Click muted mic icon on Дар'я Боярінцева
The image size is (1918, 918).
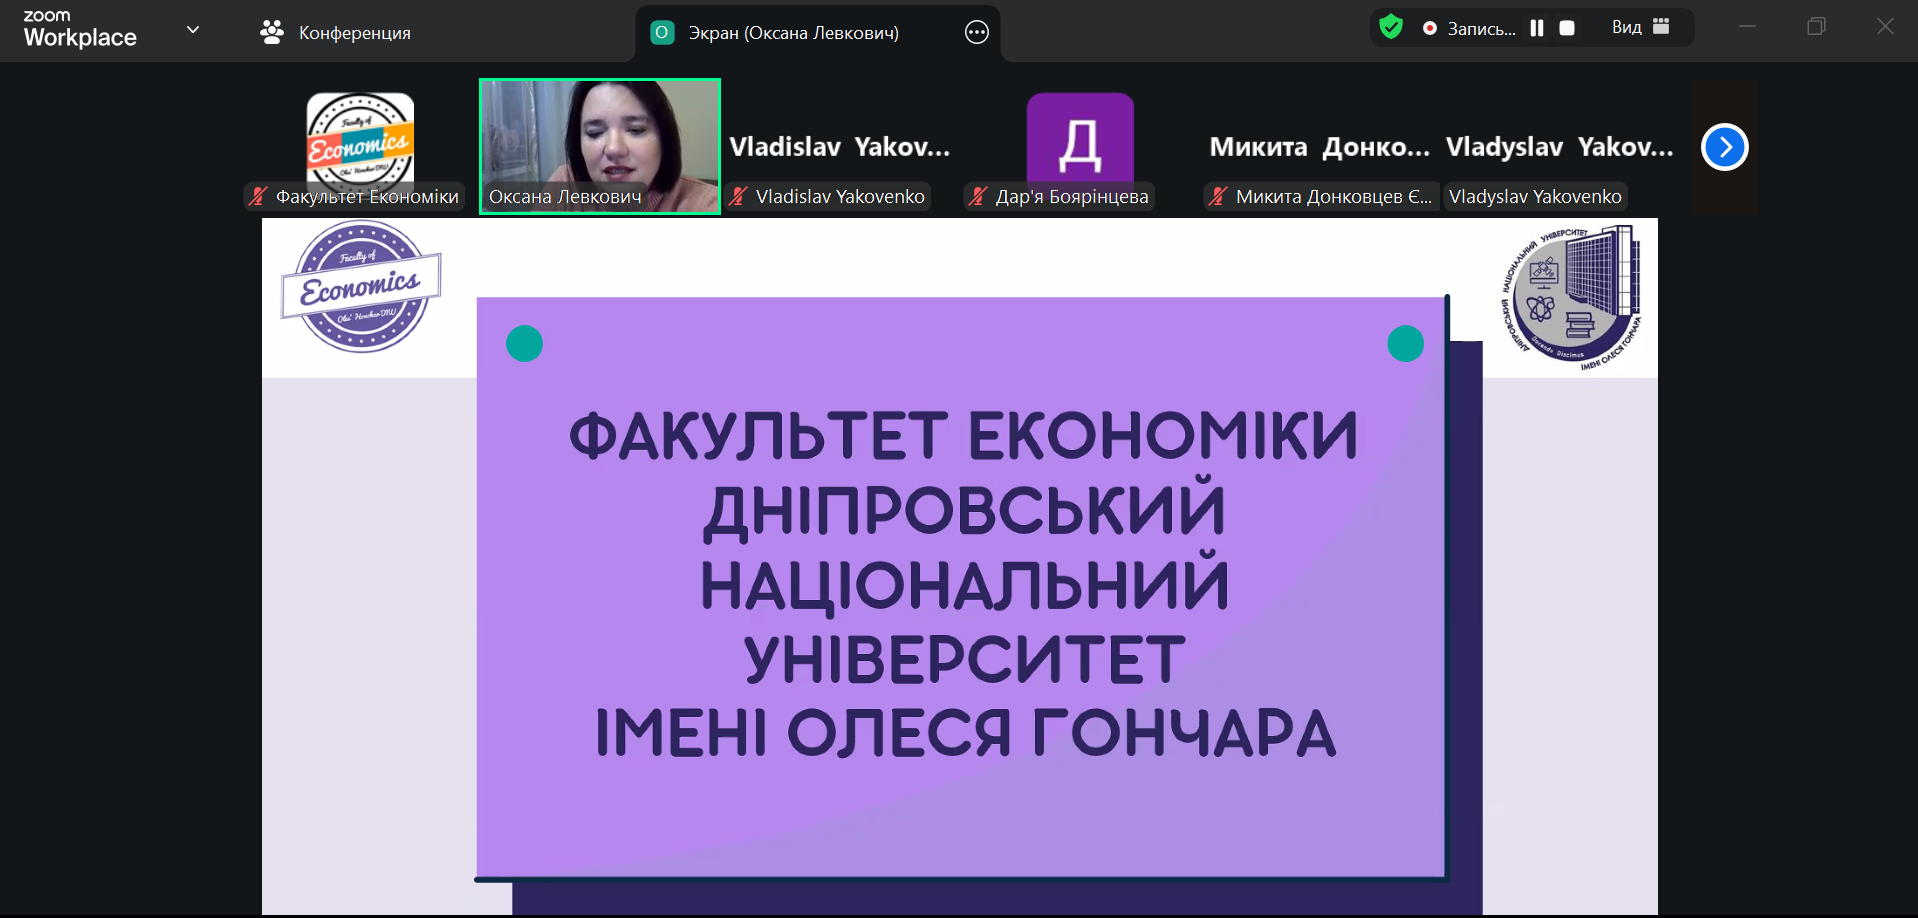pyautogui.click(x=978, y=197)
